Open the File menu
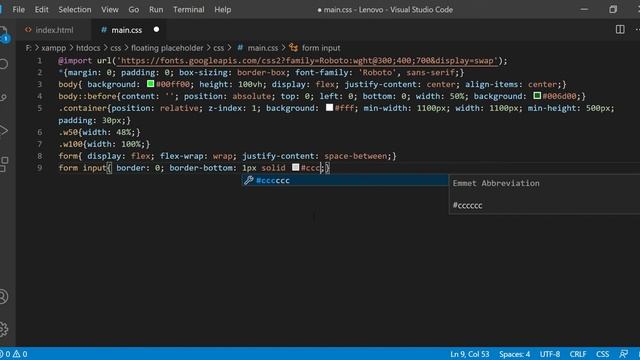The width and height of the screenshot is (640, 360). pos(18,9)
